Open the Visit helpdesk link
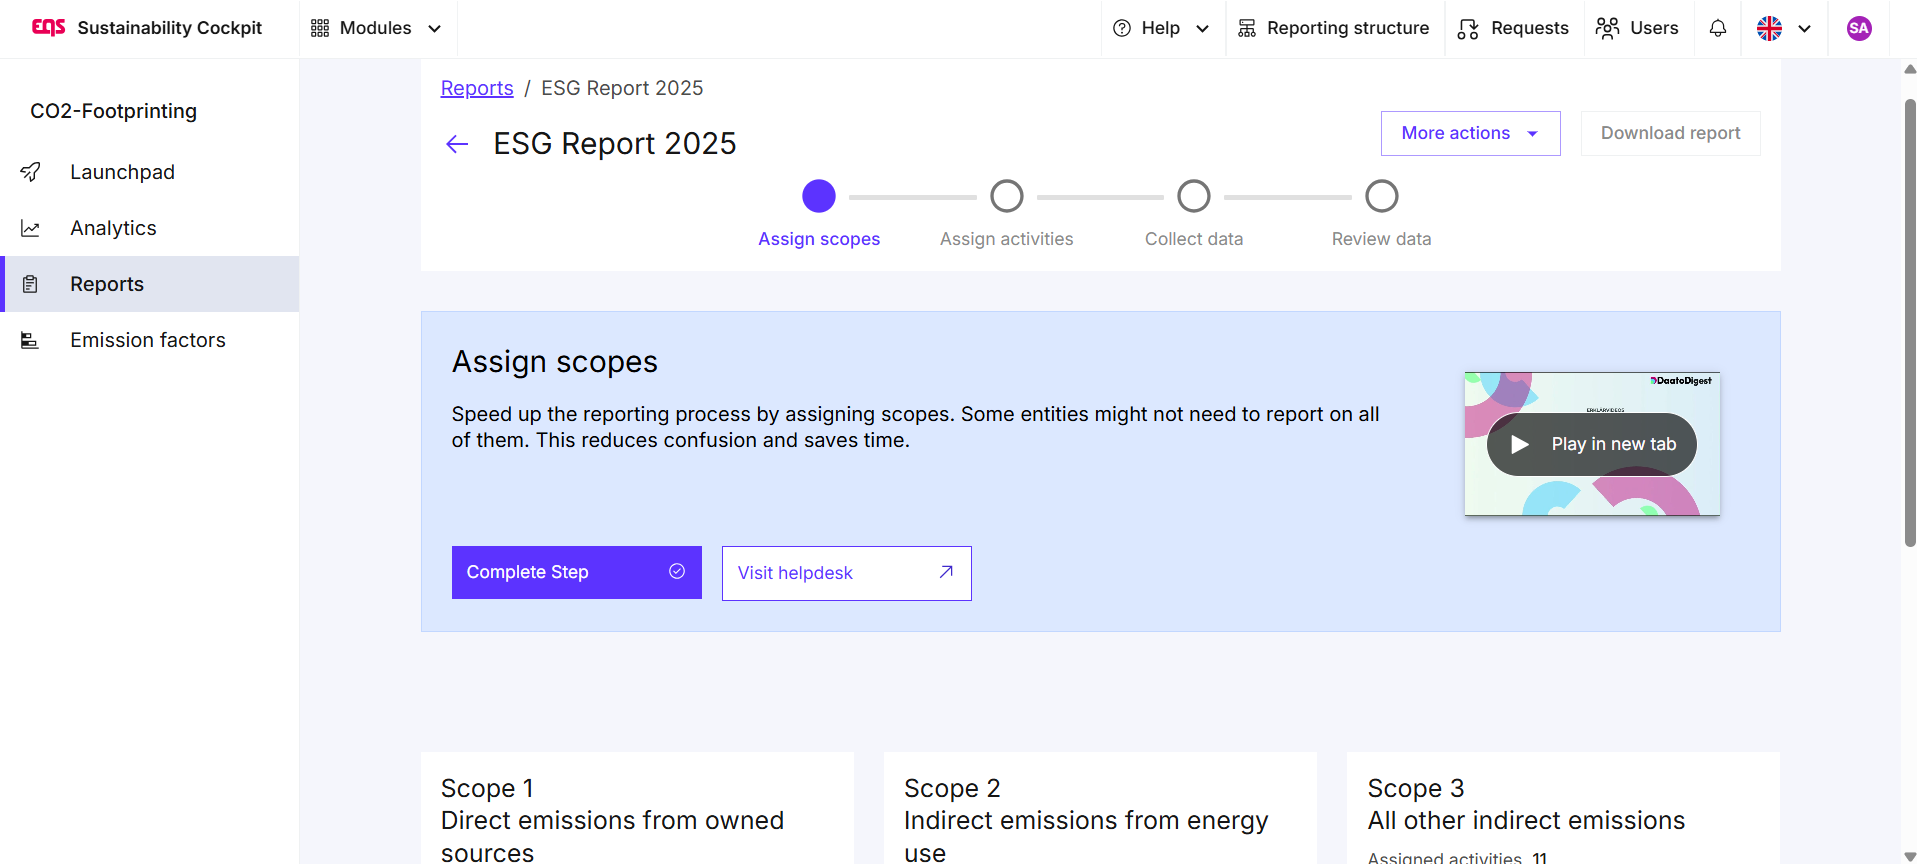This screenshot has height=864, width=1917. coord(846,573)
